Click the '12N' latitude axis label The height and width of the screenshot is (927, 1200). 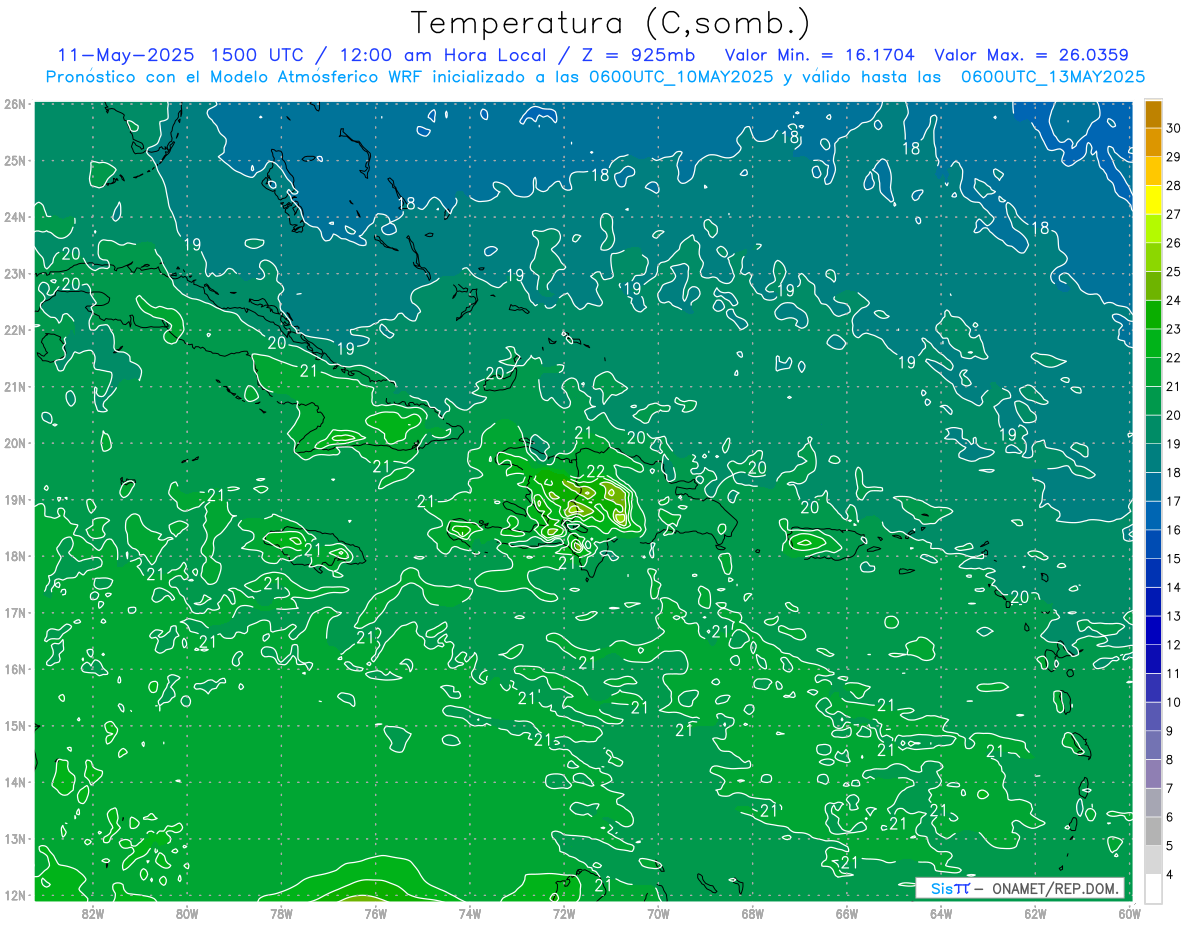15,895
